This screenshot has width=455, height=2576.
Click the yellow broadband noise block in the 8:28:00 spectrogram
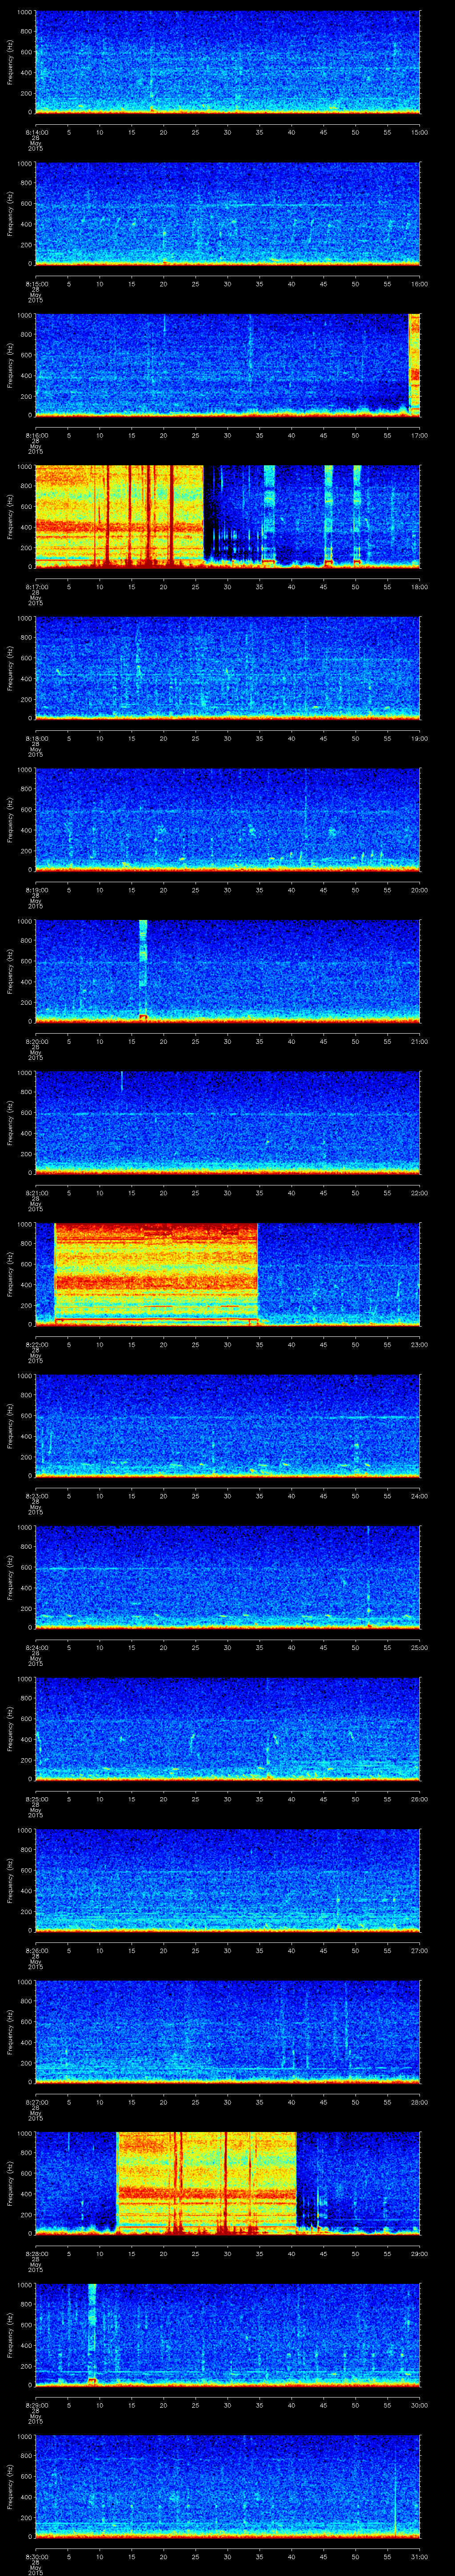[207, 2182]
